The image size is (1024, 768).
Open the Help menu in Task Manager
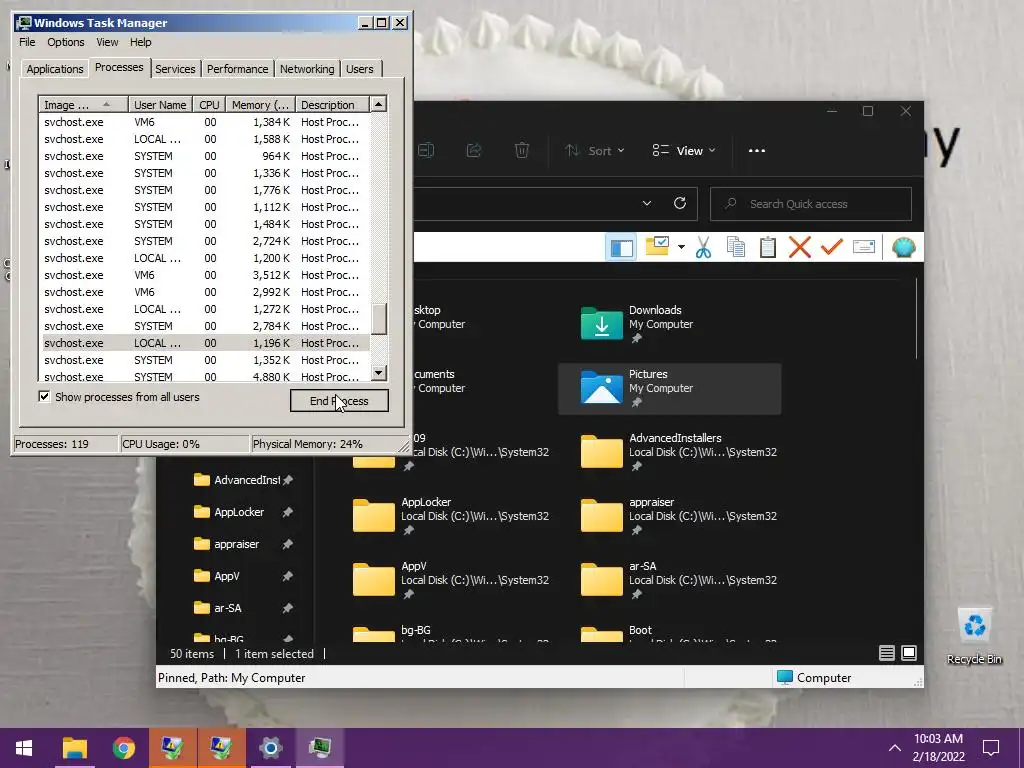tap(140, 42)
